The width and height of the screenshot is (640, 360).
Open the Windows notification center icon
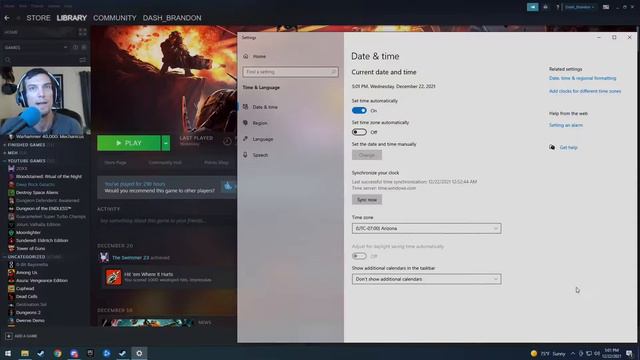(629, 353)
